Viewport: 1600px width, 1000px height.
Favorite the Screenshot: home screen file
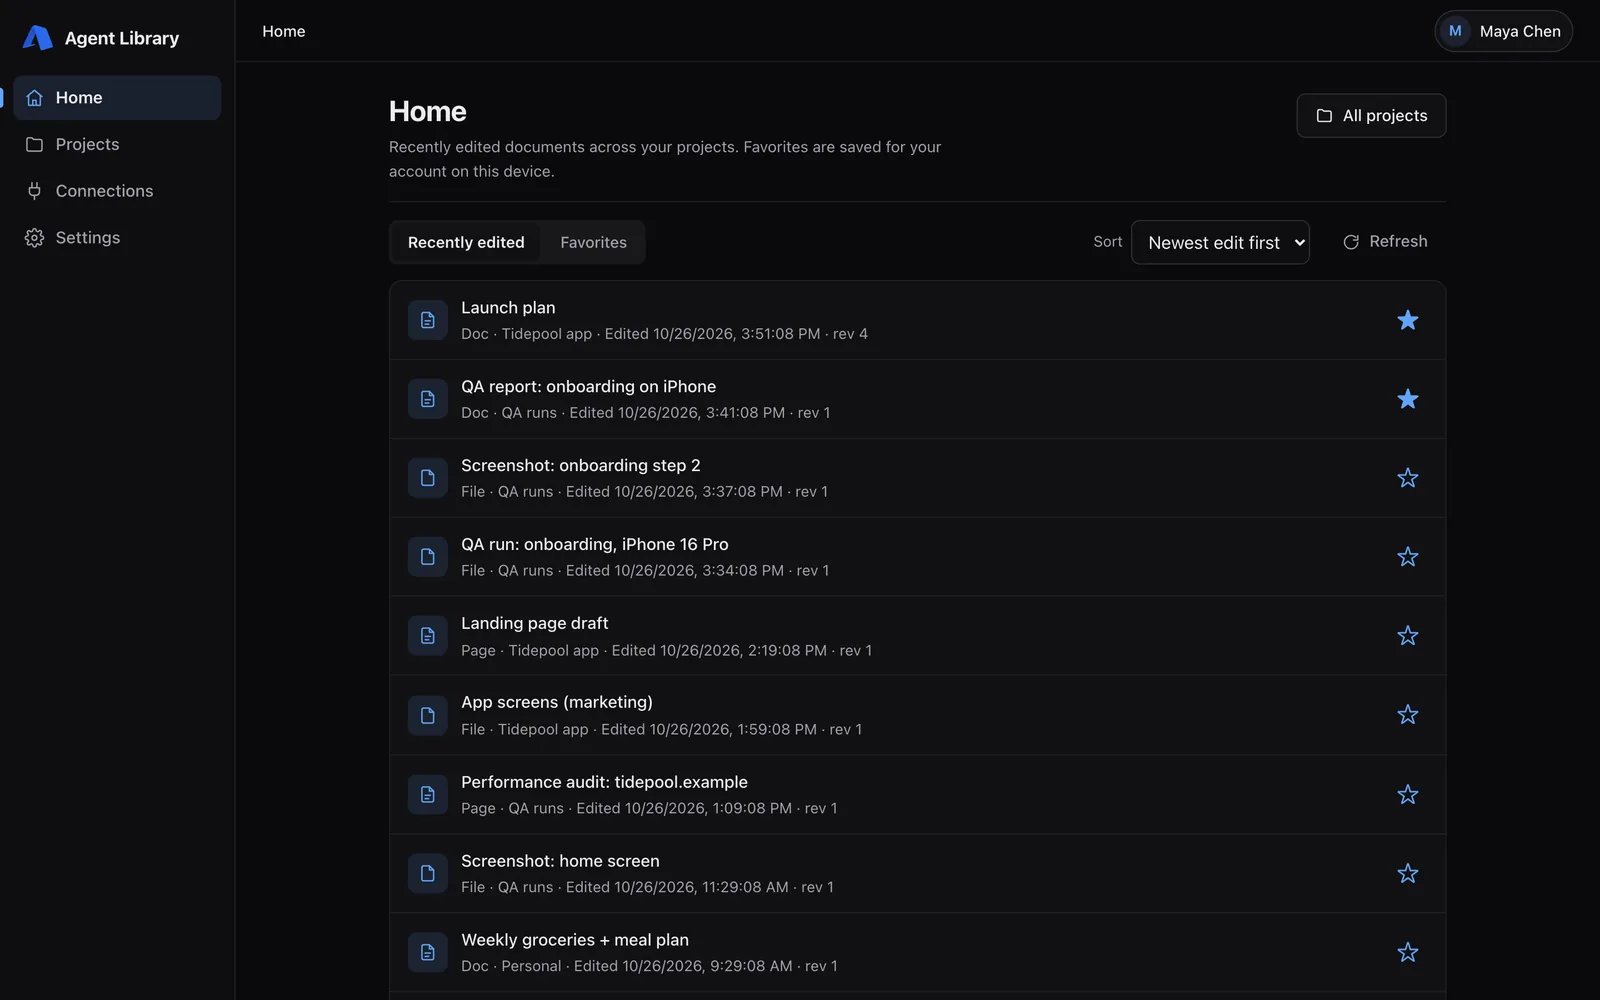[1408, 873]
